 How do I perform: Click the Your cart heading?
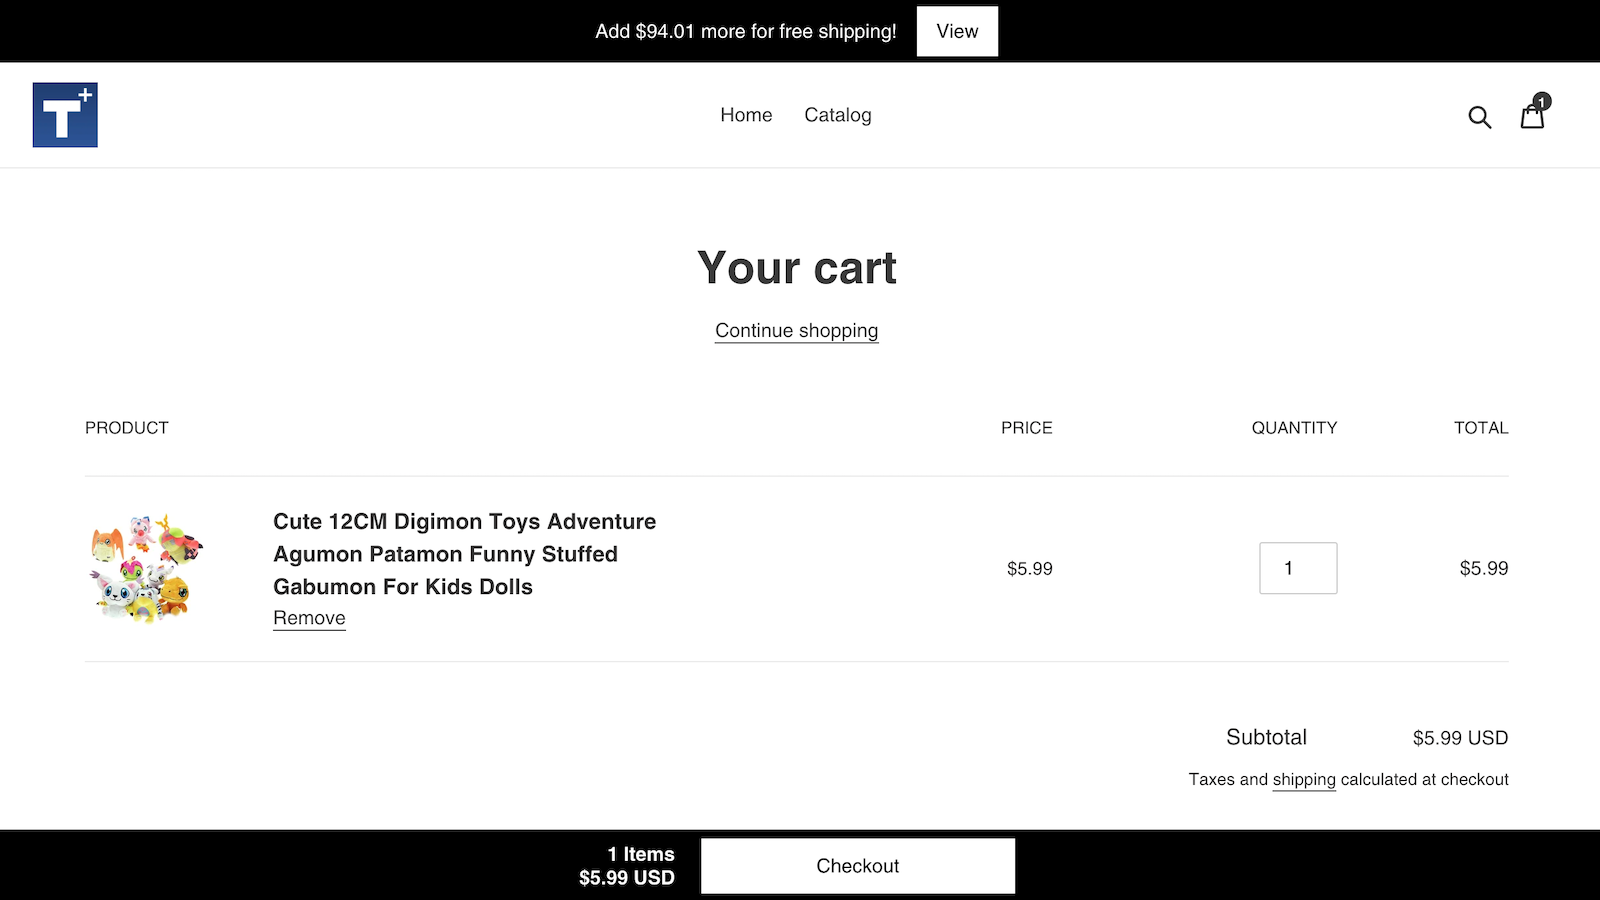(796, 268)
